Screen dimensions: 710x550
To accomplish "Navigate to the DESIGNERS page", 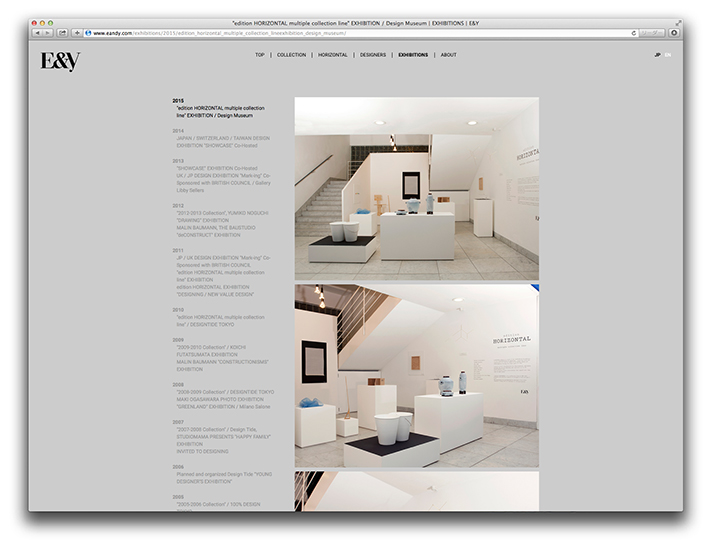I will [x=373, y=55].
